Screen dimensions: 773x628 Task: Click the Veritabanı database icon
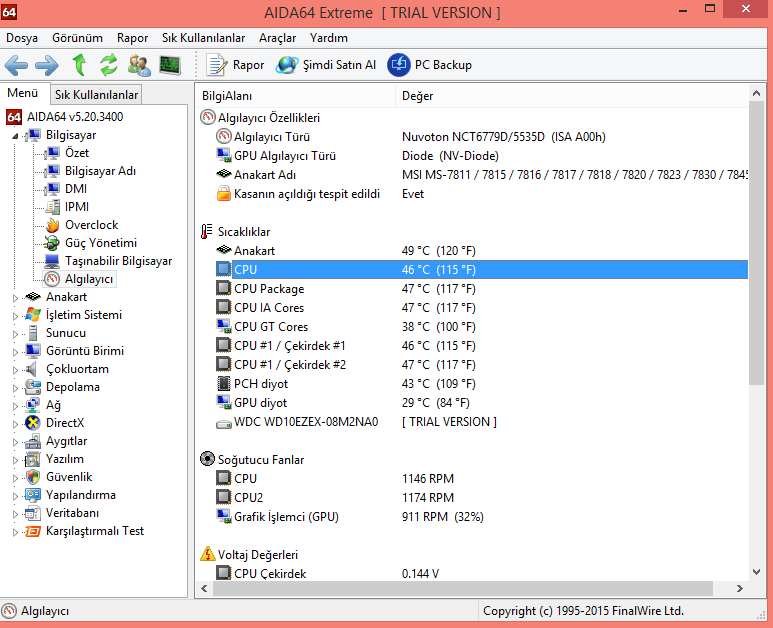pos(33,513)
